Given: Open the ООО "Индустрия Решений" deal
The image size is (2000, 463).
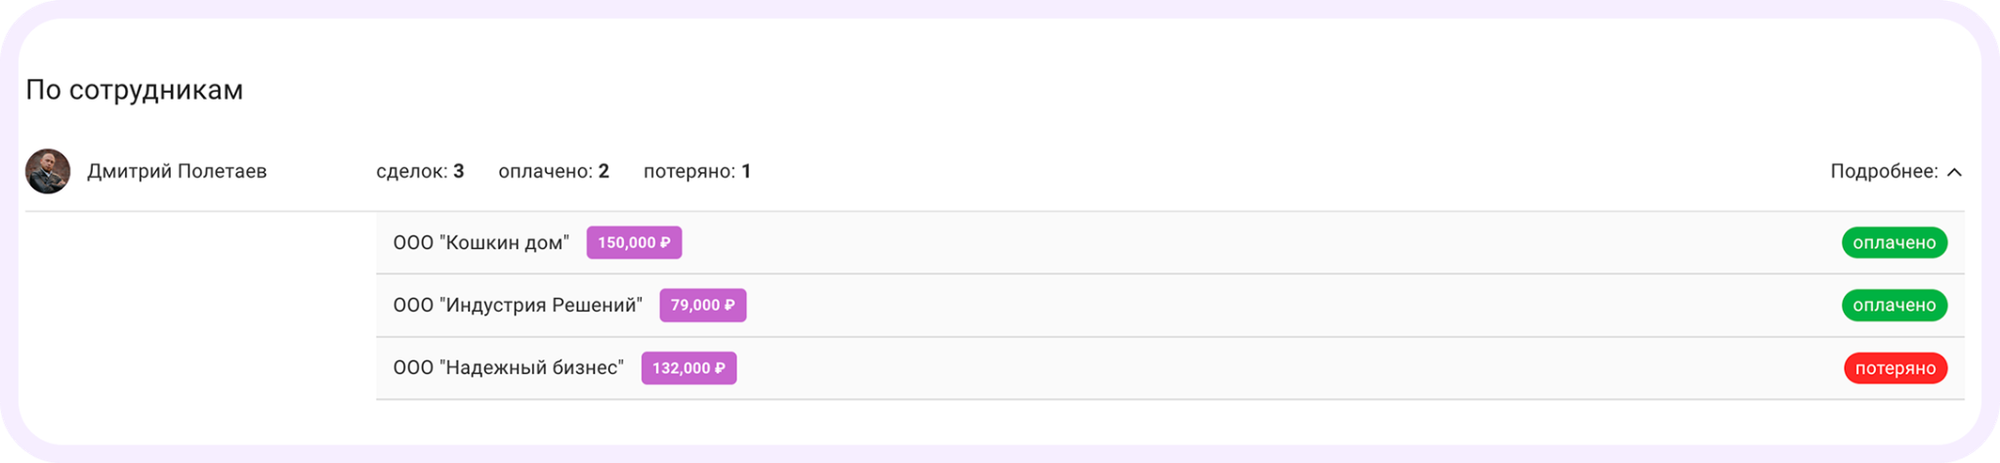Looking at the screenshot, I should pyautogui.click(x=517, y=306).
